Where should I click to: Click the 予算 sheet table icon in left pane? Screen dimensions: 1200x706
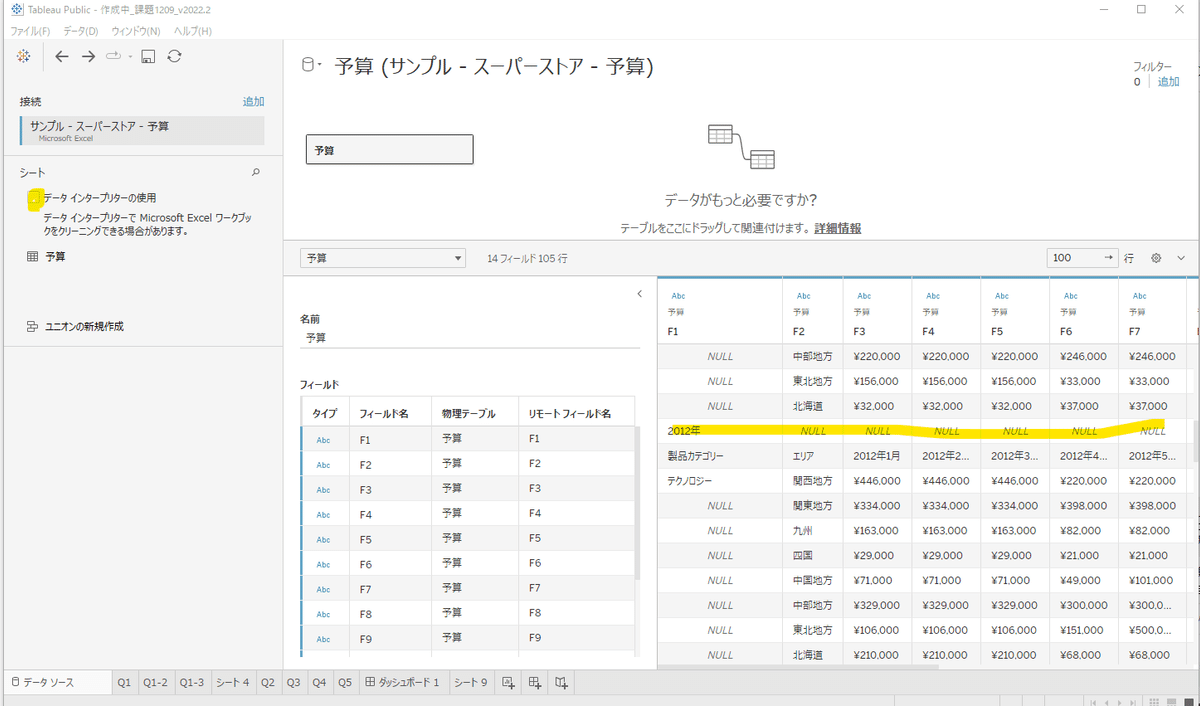coord(32,257)
